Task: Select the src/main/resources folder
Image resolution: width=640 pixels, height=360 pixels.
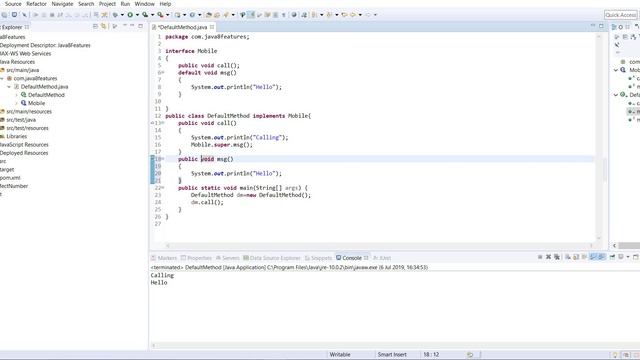Action: 29,111
